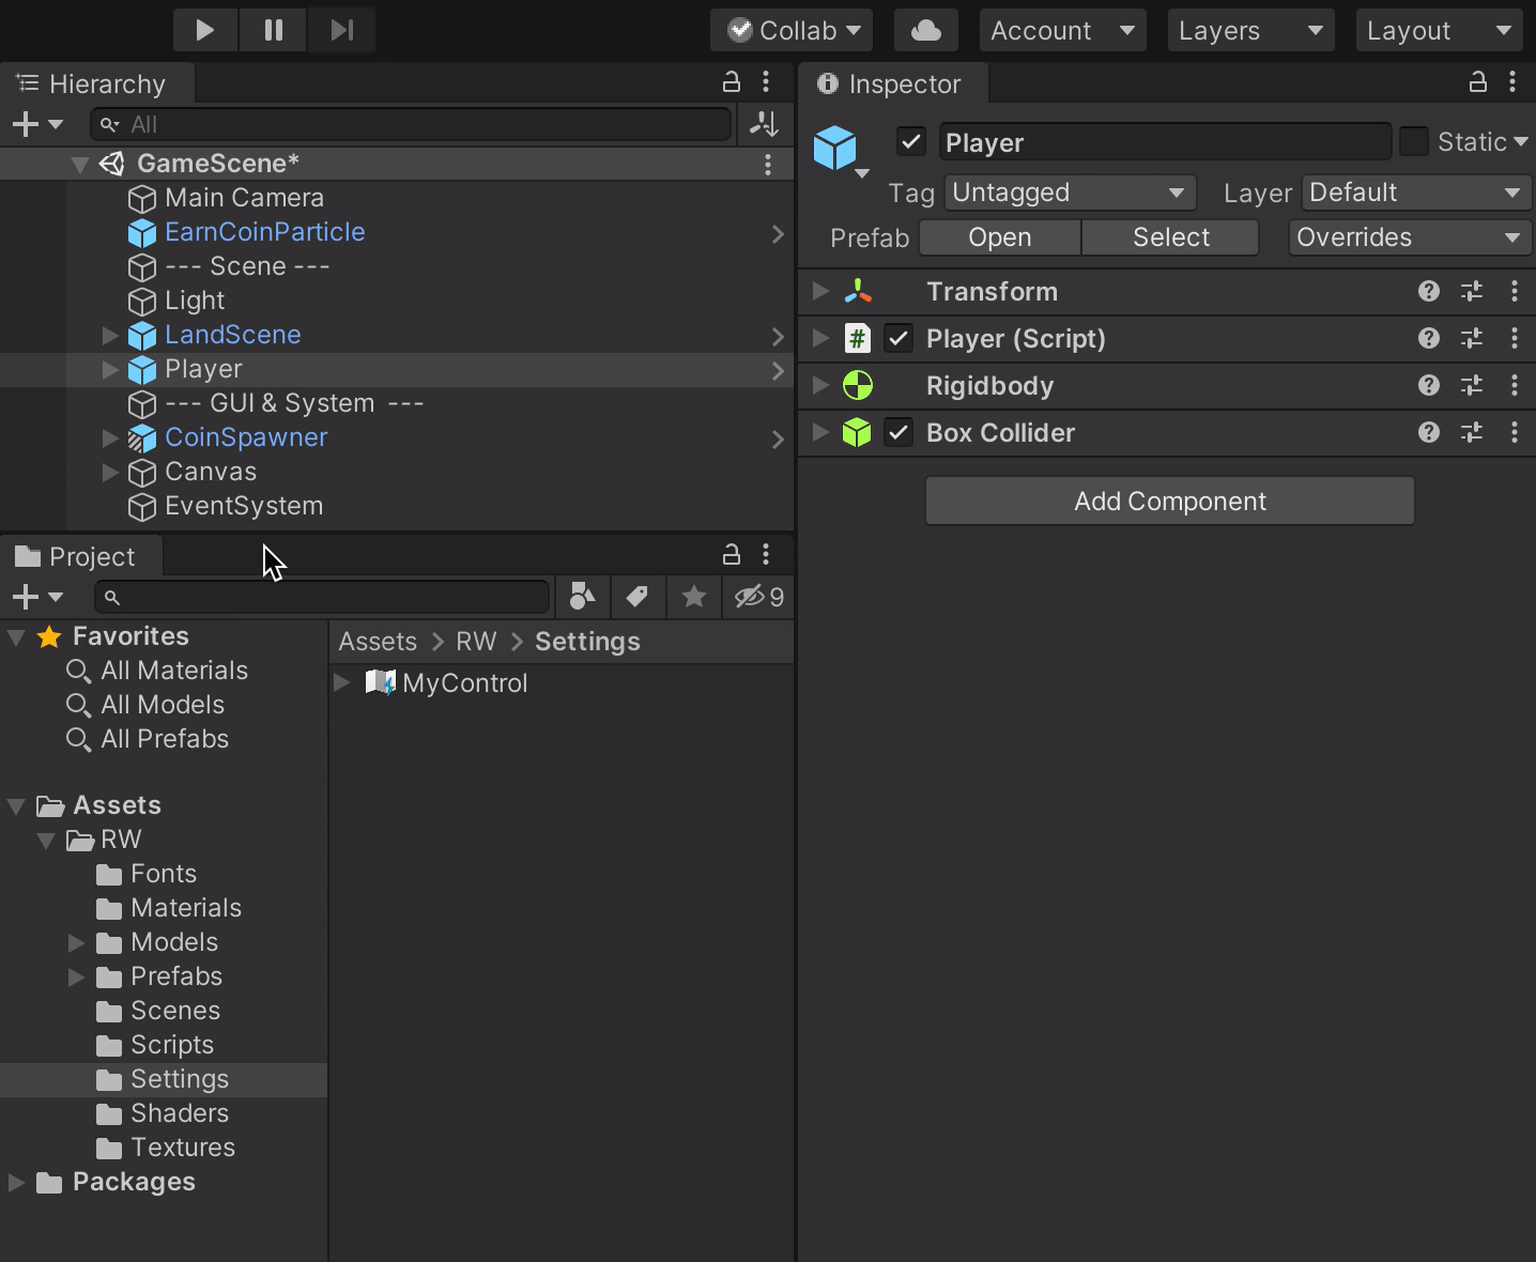Click the Add Component button
This screenshot has width=1536, height=1262.
(x=1169, y=500)
